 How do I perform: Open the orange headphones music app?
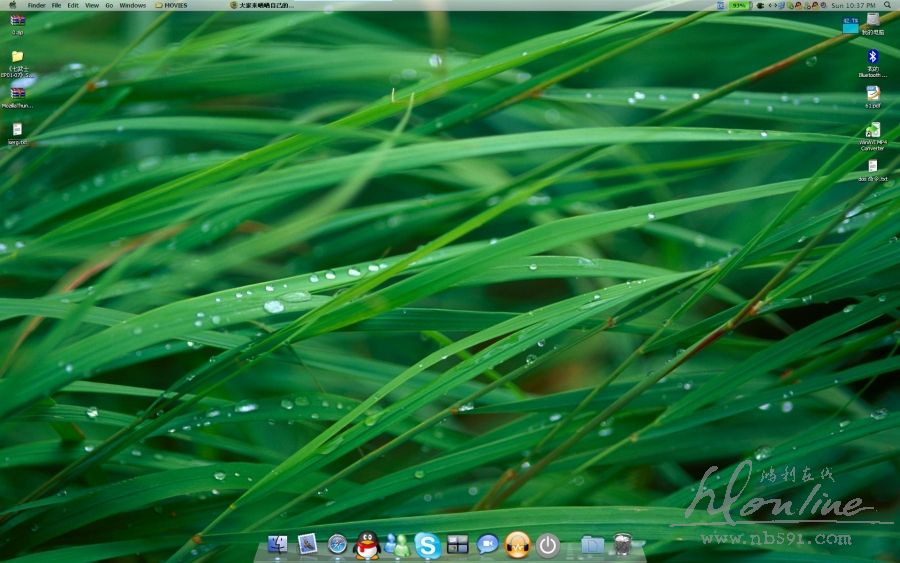(x=517, y=545)
